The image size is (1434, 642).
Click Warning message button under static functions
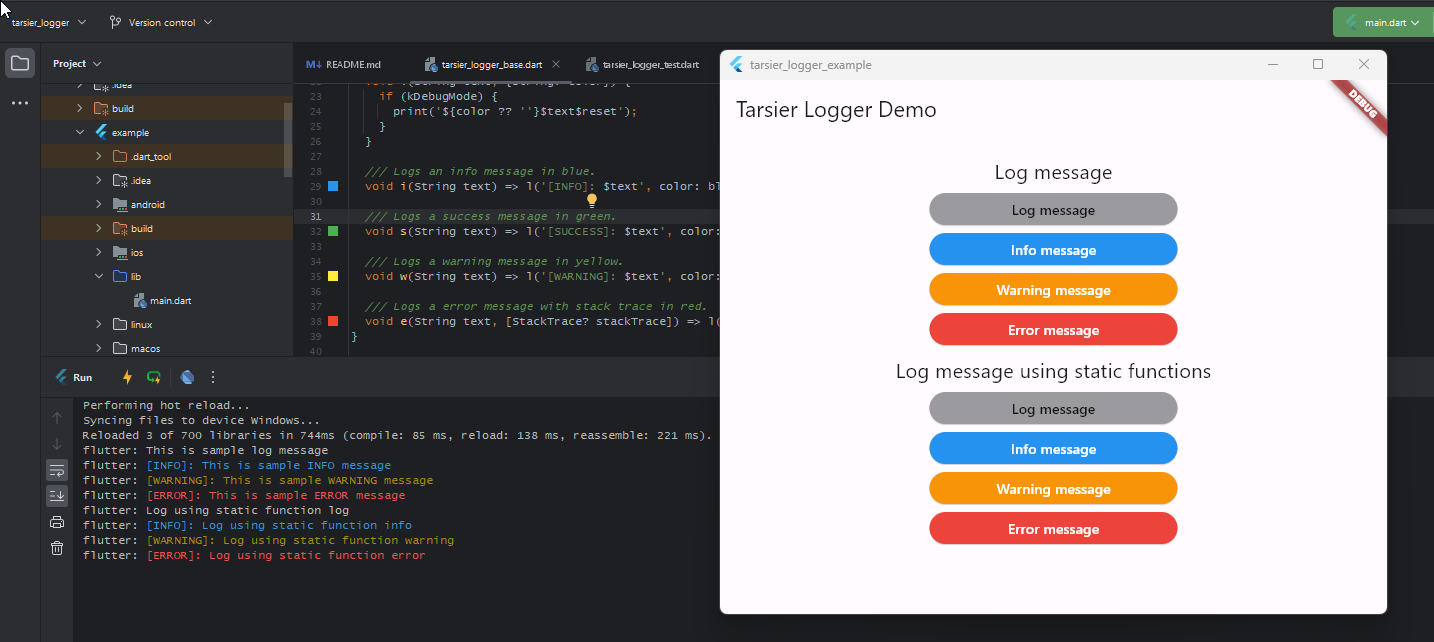click(x=1053, y=489)
